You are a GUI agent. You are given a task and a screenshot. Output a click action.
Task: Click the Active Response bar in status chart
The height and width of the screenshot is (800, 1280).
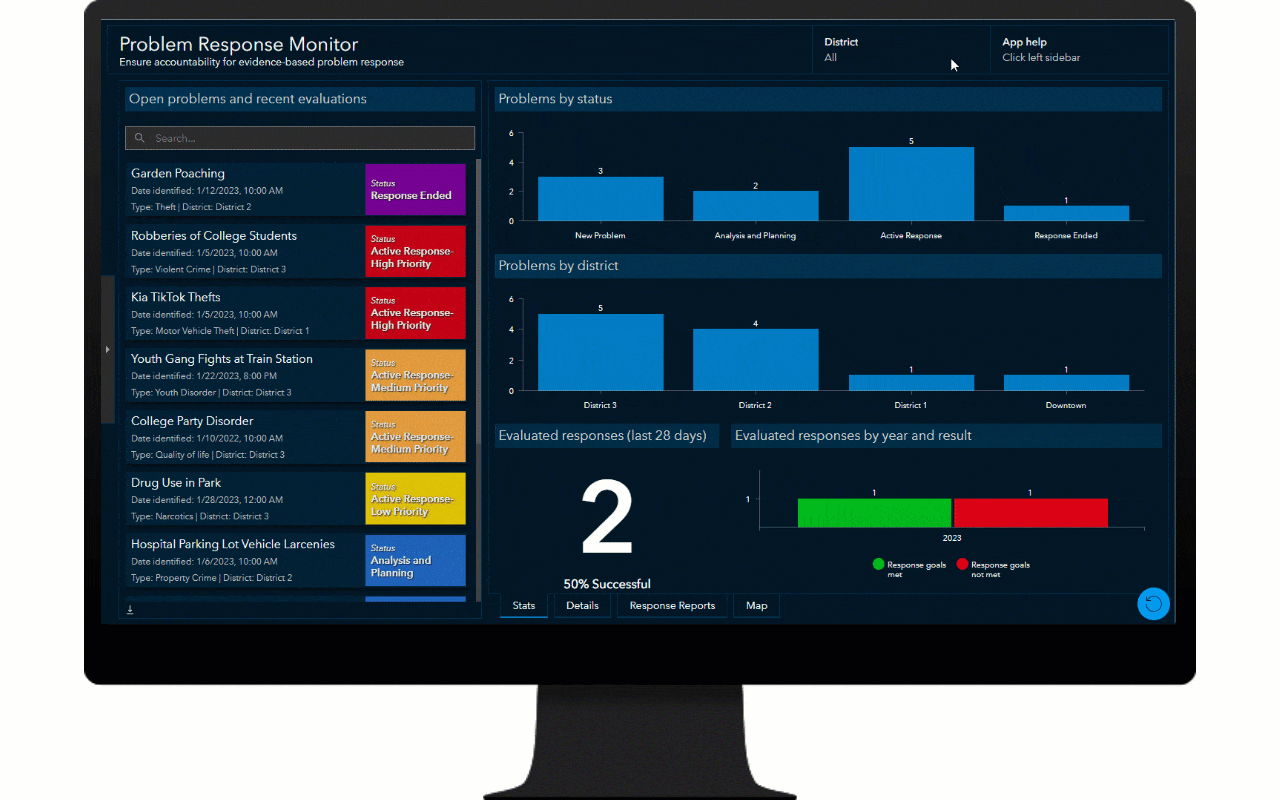point(911,185)
